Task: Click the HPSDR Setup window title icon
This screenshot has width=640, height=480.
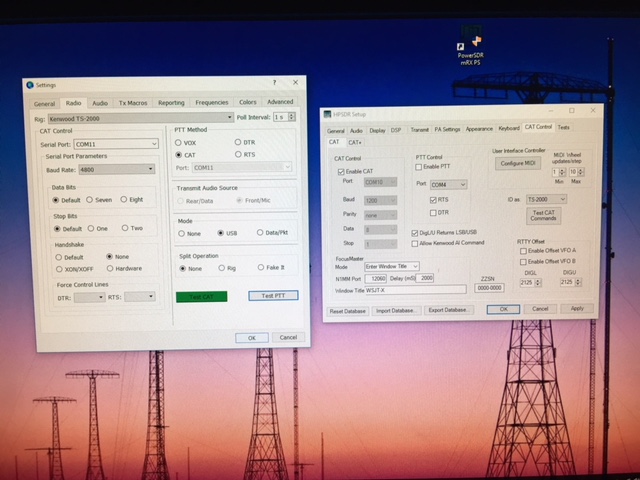Action: coord(328,112)
